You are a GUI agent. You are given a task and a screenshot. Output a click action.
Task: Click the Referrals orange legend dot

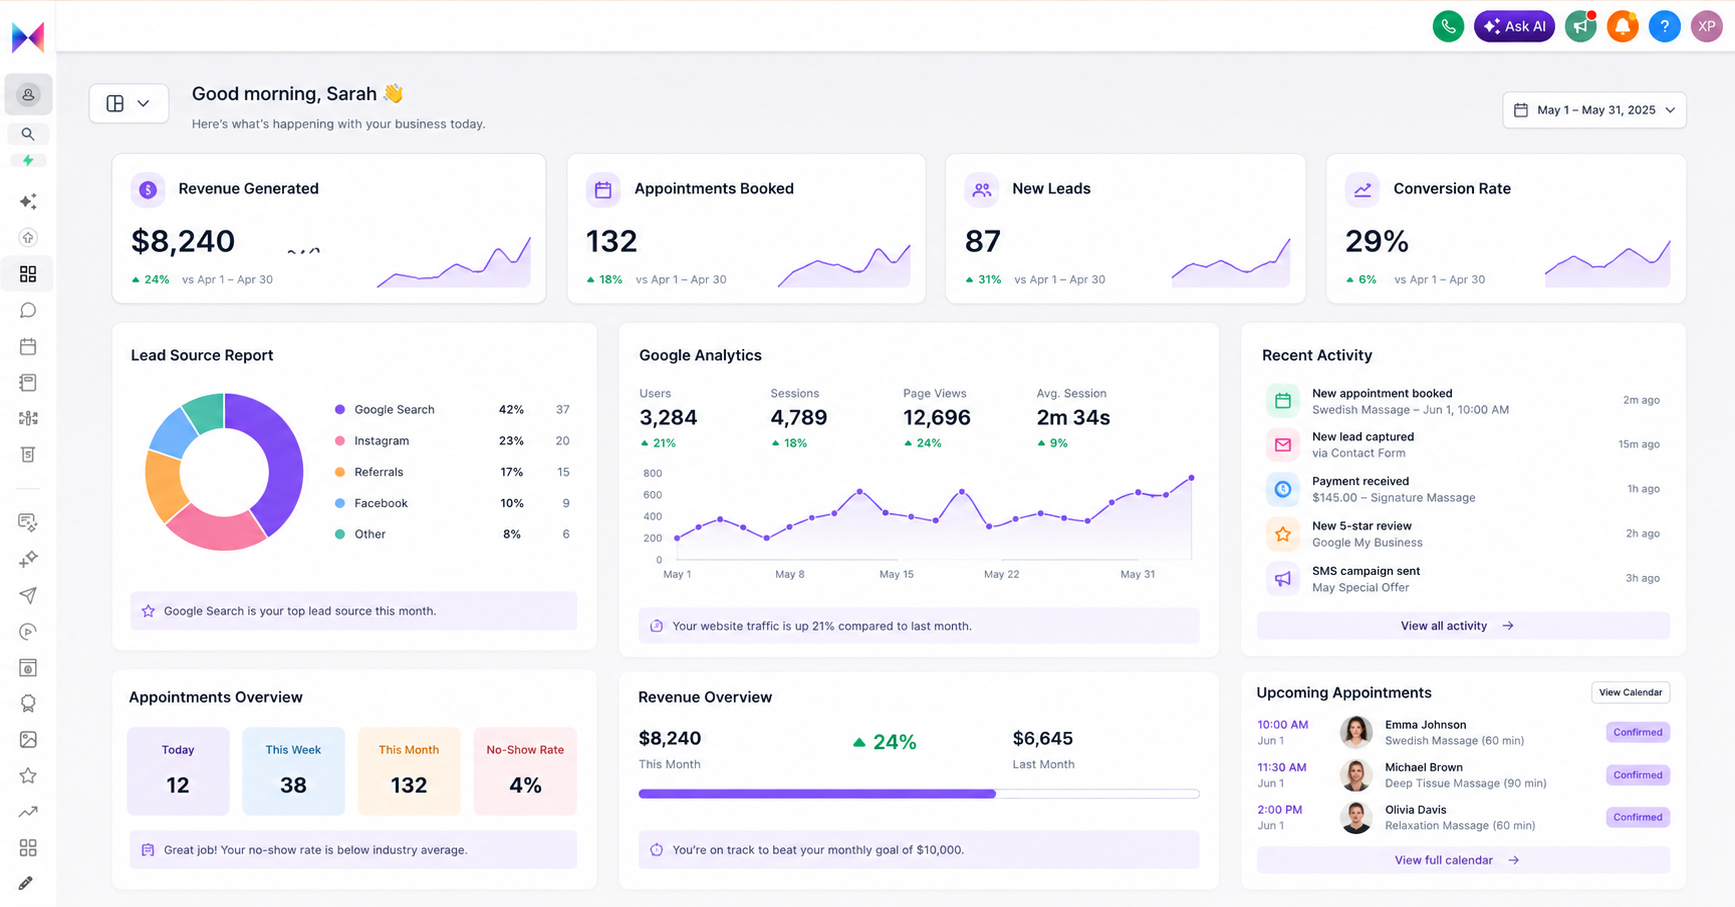340,472
